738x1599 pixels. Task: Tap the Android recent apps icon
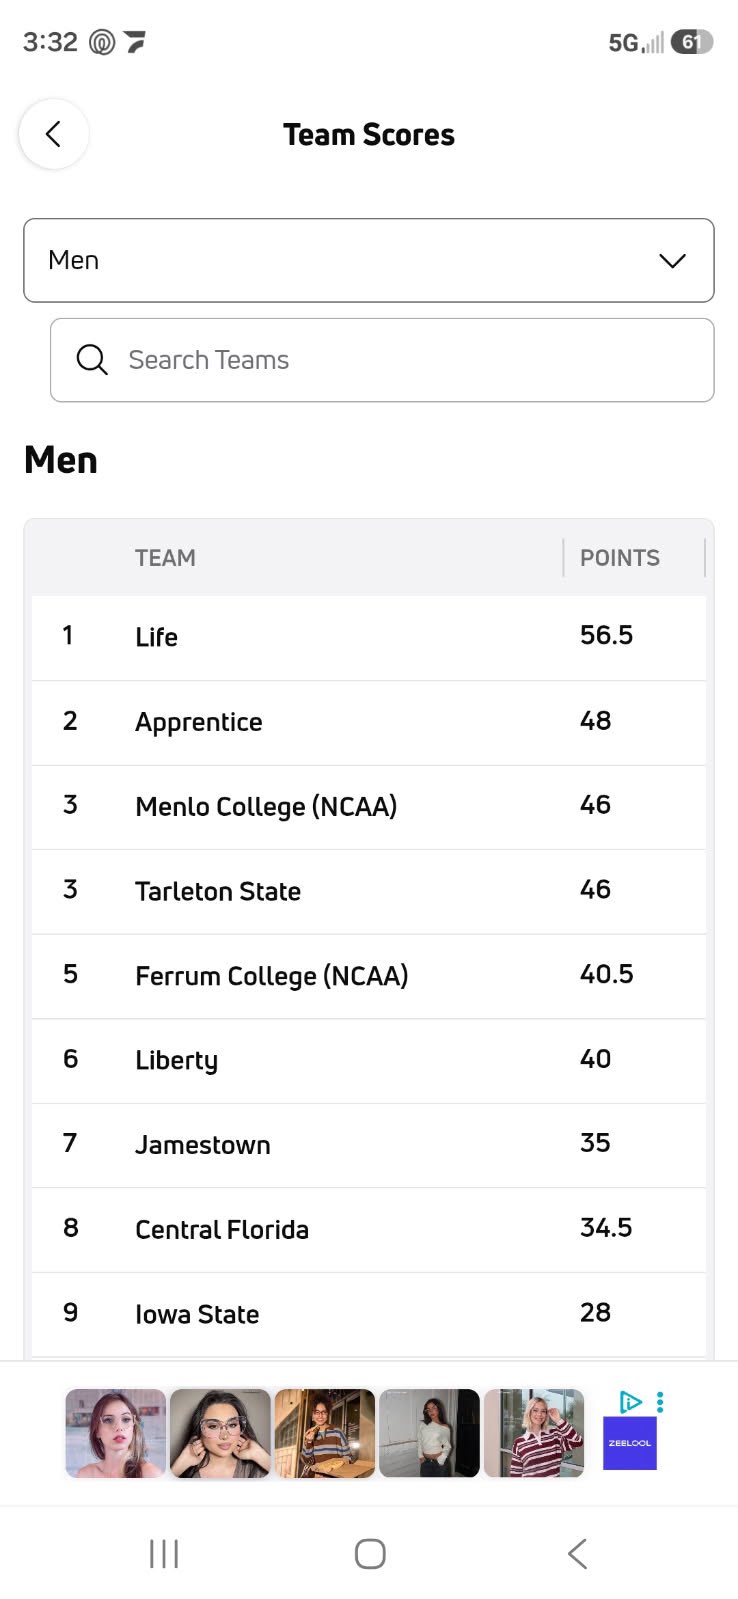click(x=164, y=1553)
